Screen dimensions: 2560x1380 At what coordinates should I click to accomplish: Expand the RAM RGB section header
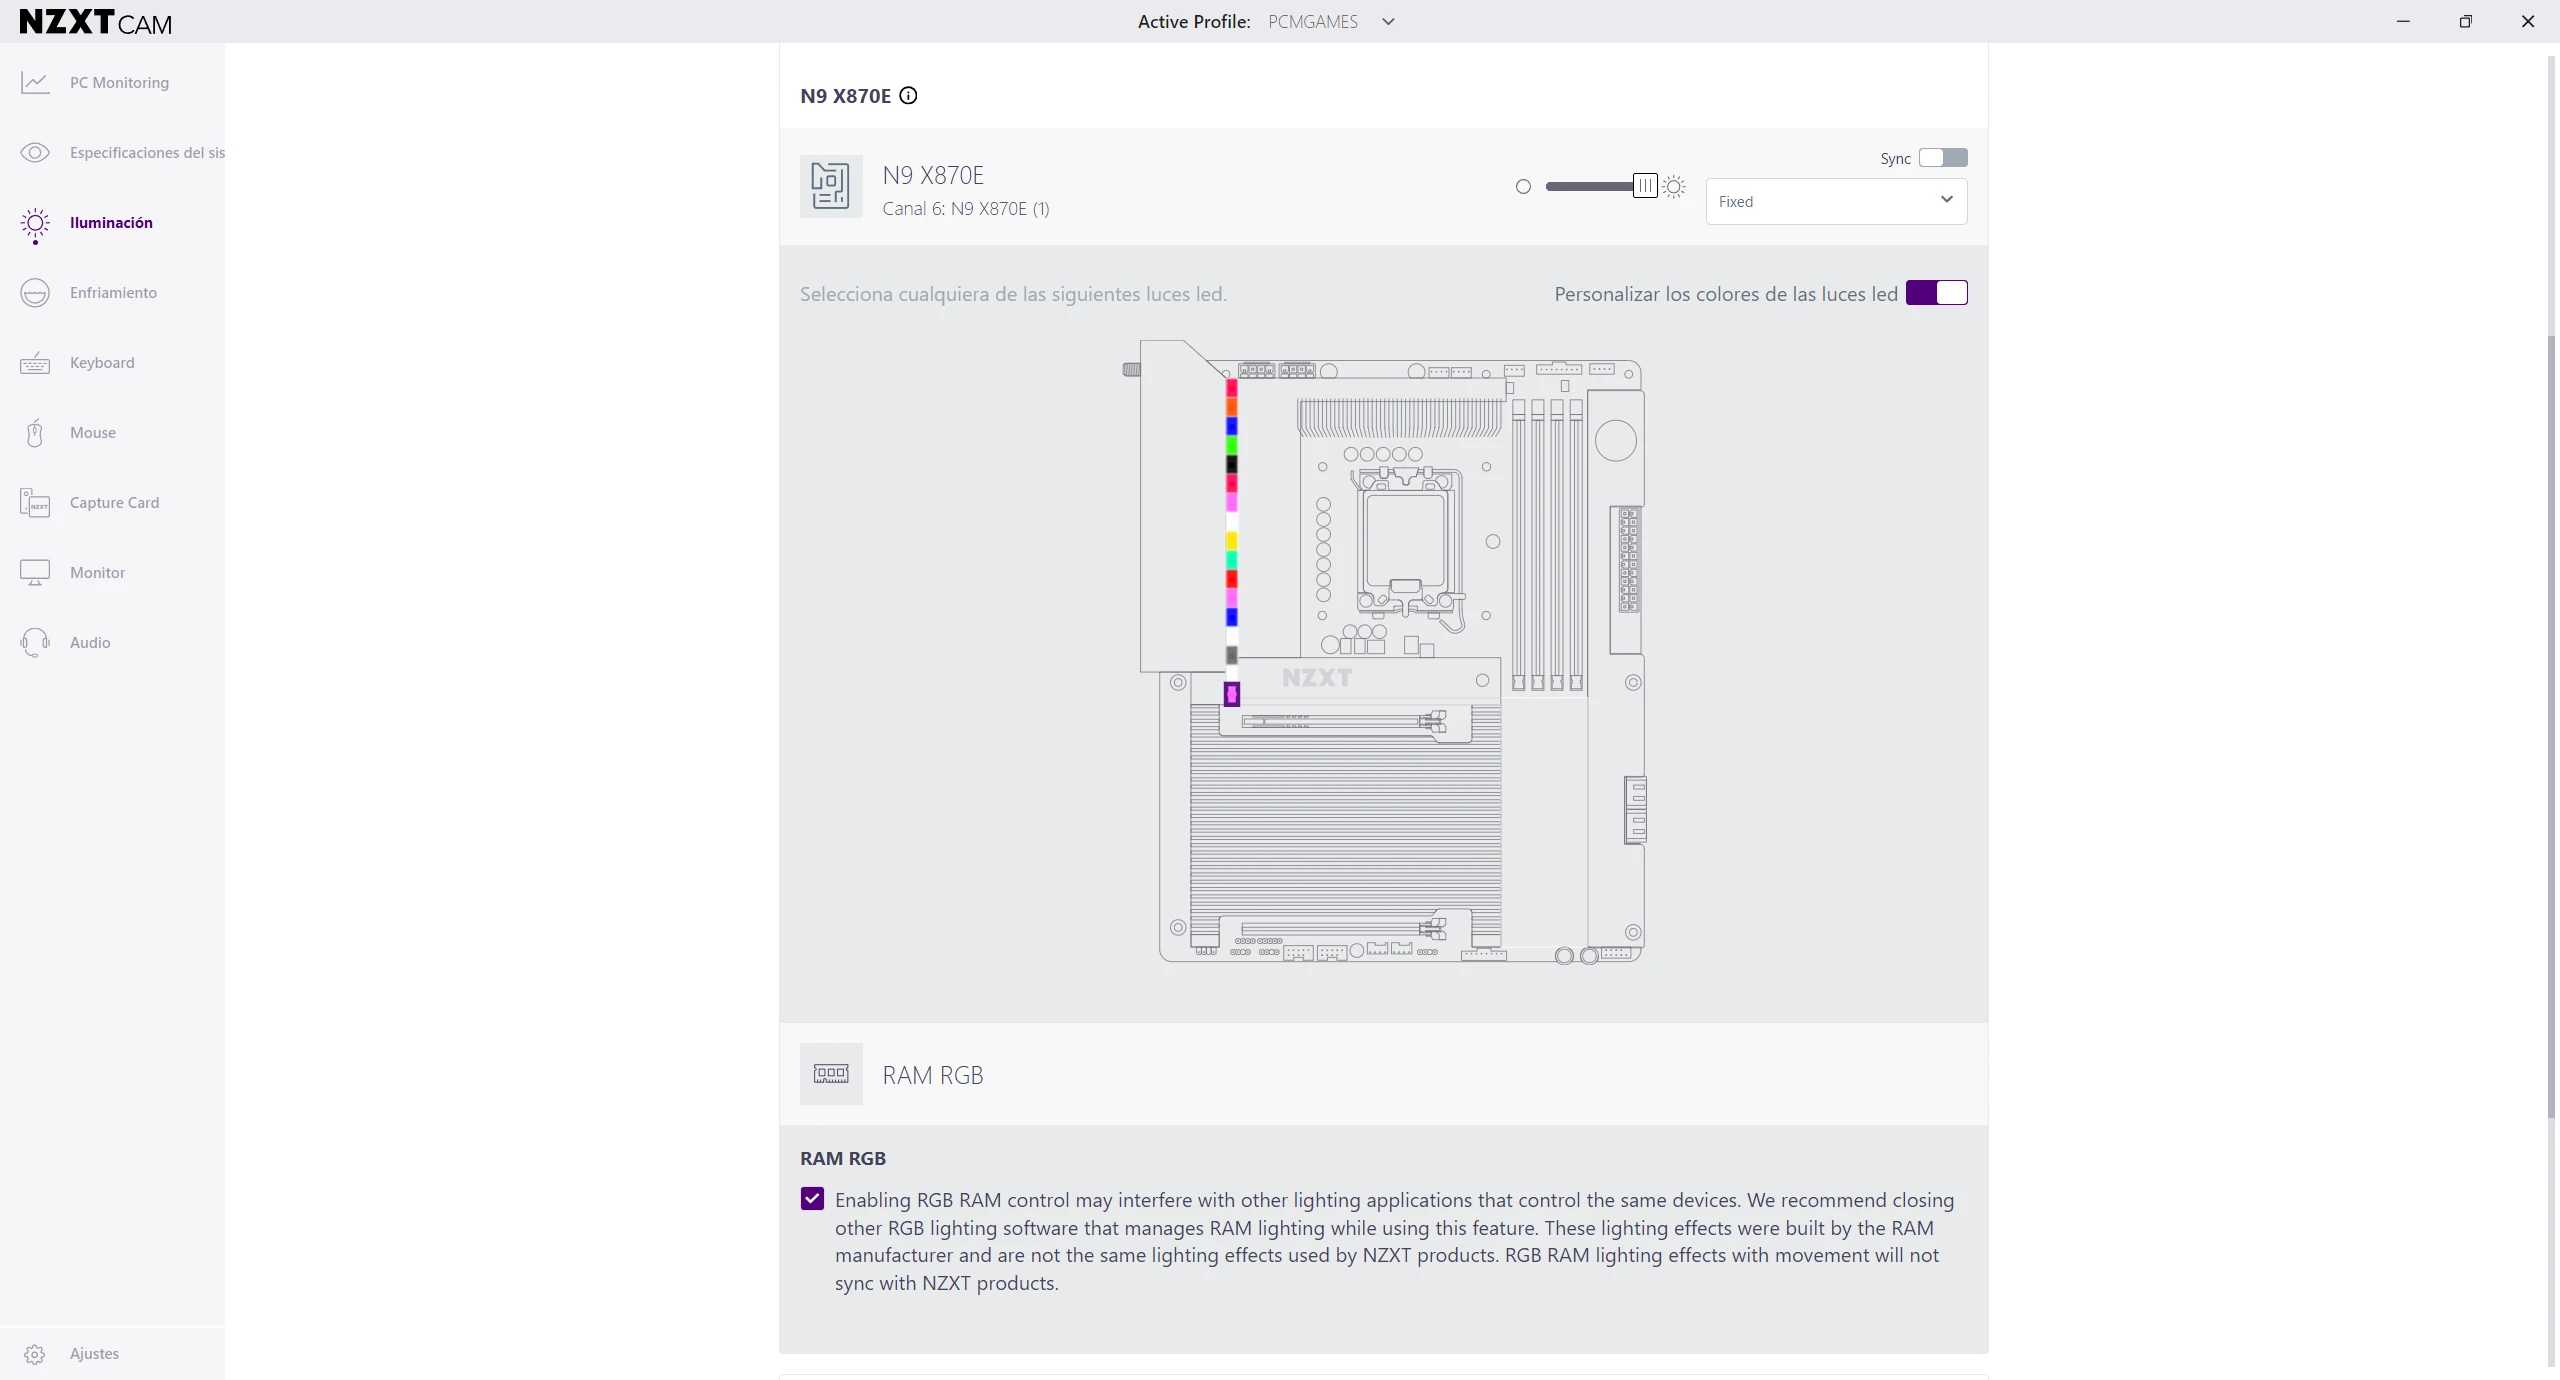(1383, 1074)
